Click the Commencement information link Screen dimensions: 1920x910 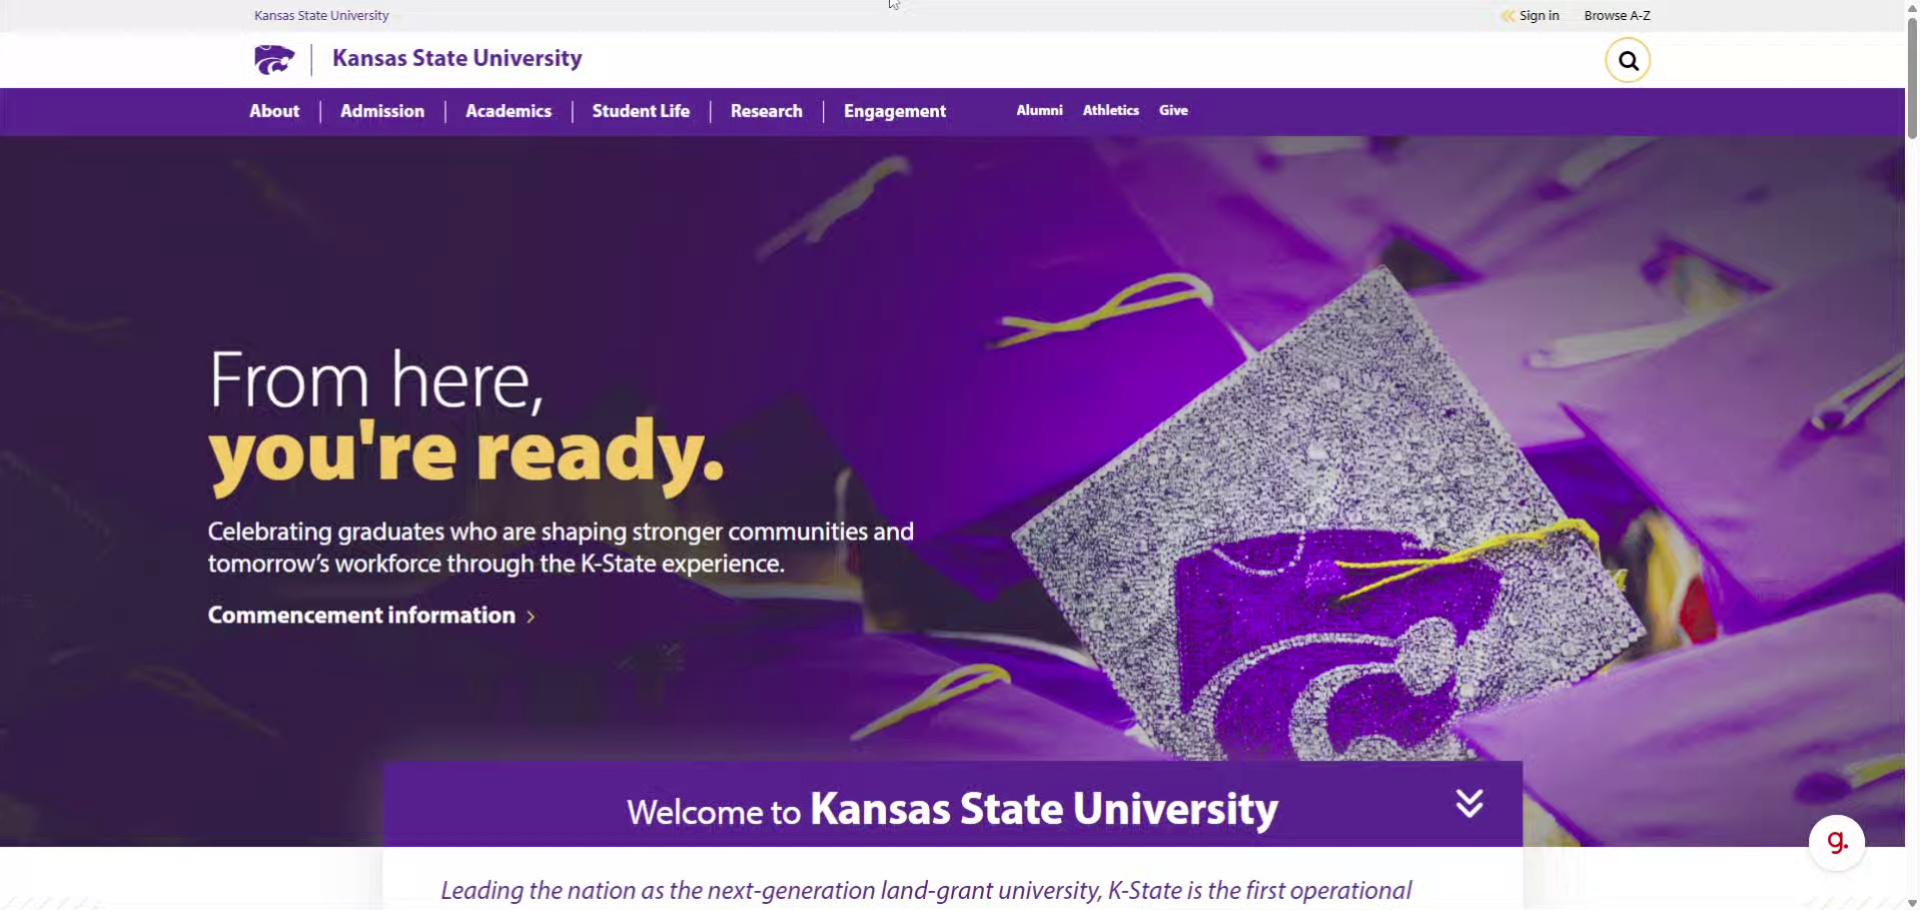click(361, 615)
